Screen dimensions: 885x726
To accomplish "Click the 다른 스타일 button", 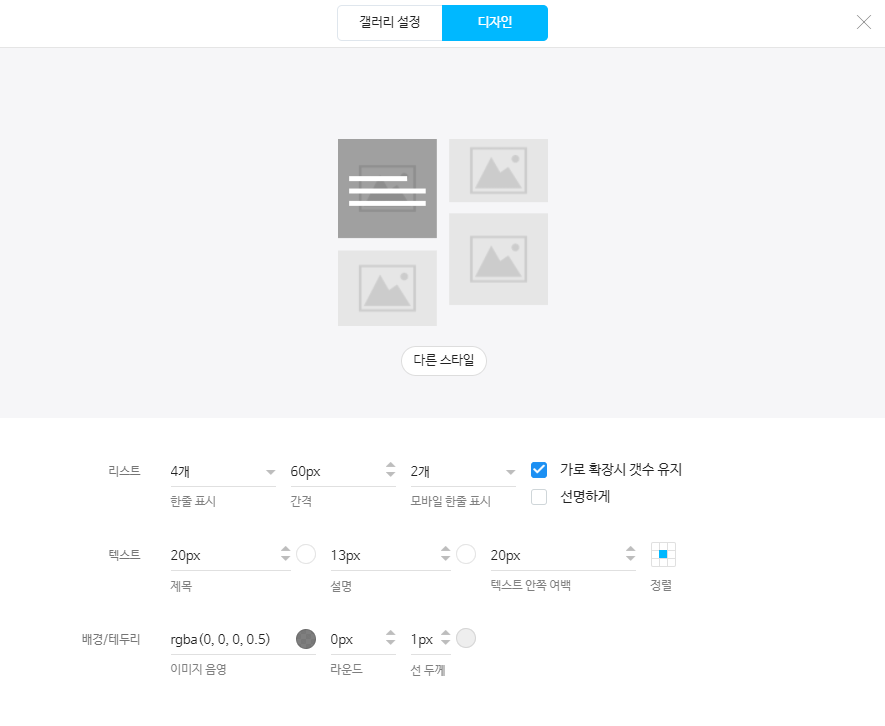I will pos(444,360).
